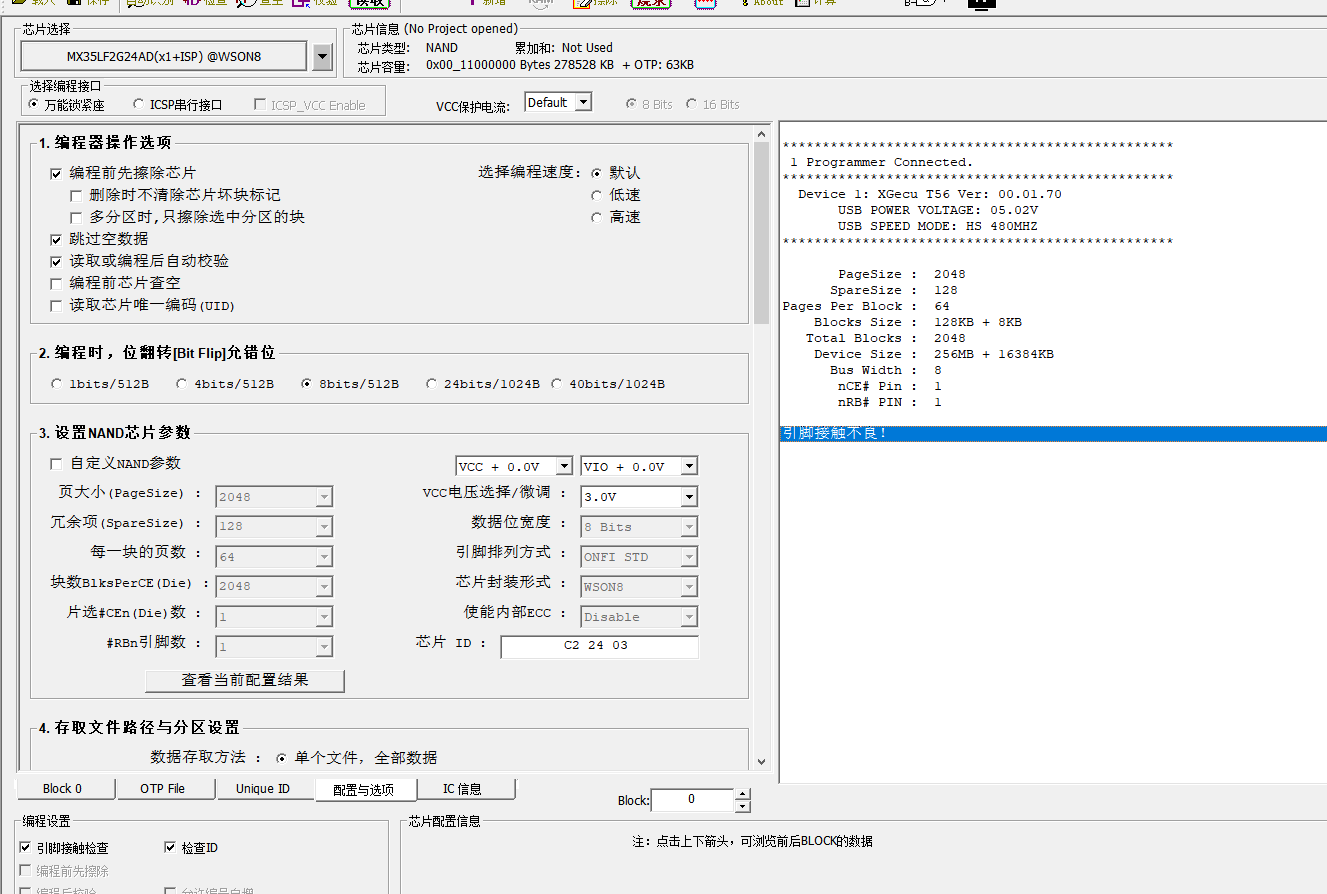Viewport: 1327px width, 894px height.
Task: Enable 编程前芯片查空 checkbox
Action: point(56,283)
